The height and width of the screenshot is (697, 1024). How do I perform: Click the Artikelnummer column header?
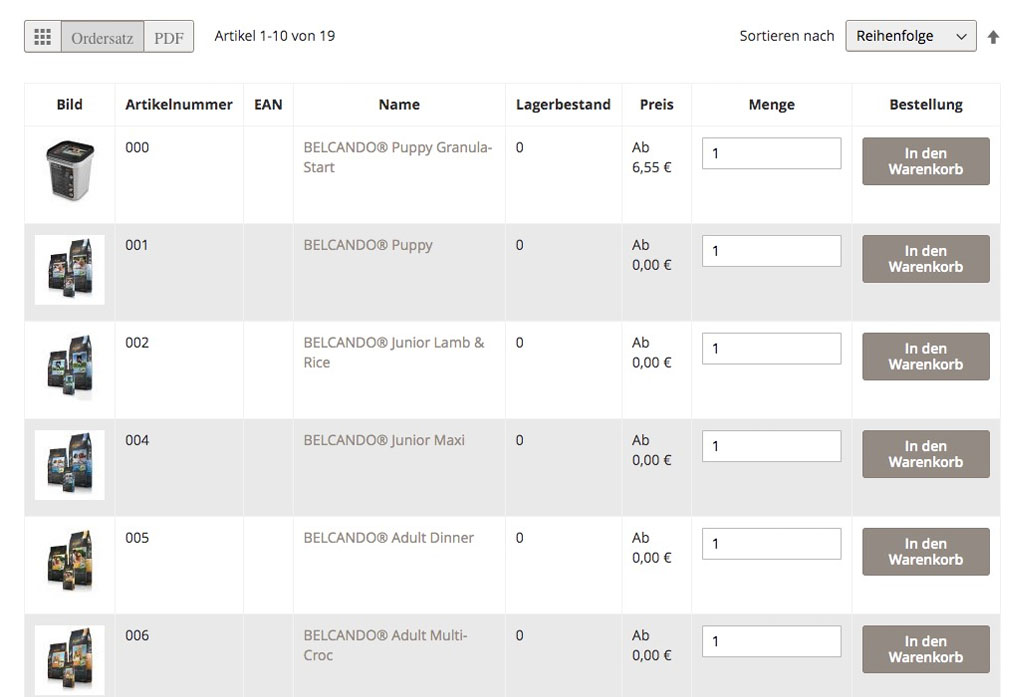pyautogui.click(x=178, y=104)
